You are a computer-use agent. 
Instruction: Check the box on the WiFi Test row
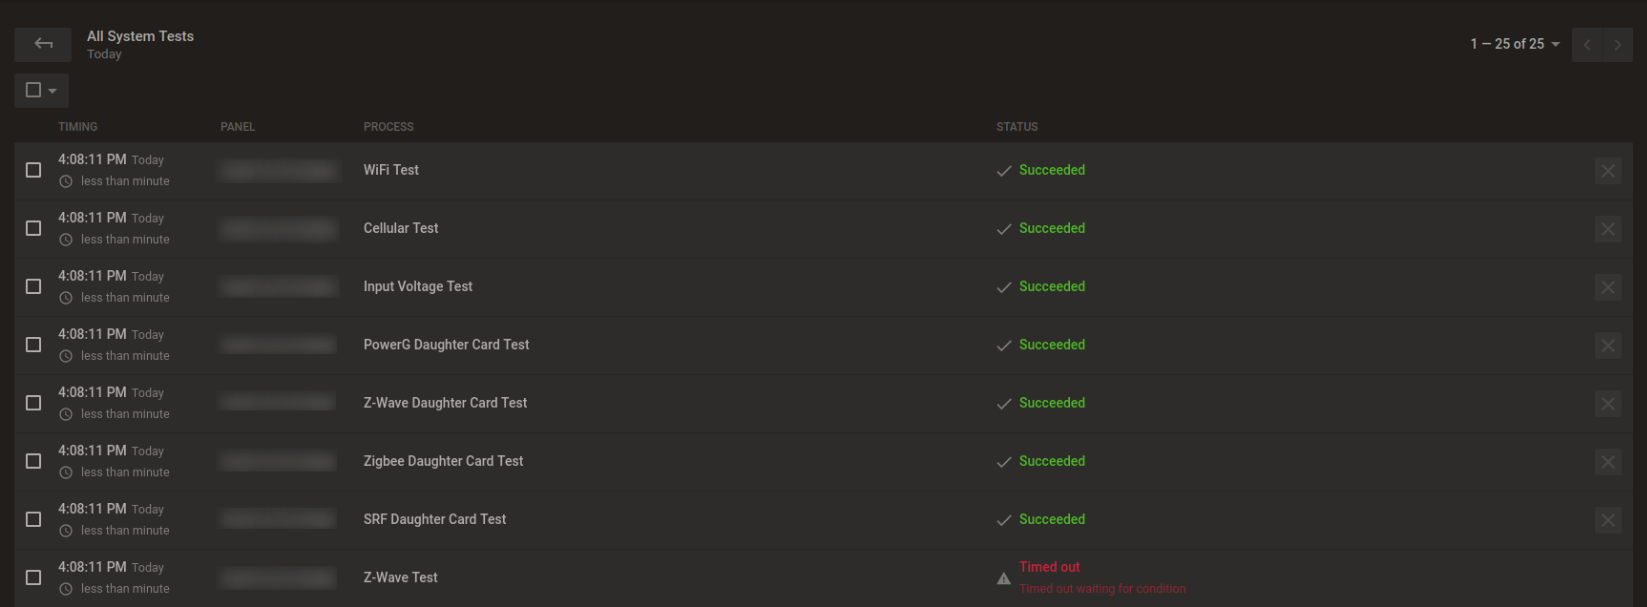coord(33,170)
